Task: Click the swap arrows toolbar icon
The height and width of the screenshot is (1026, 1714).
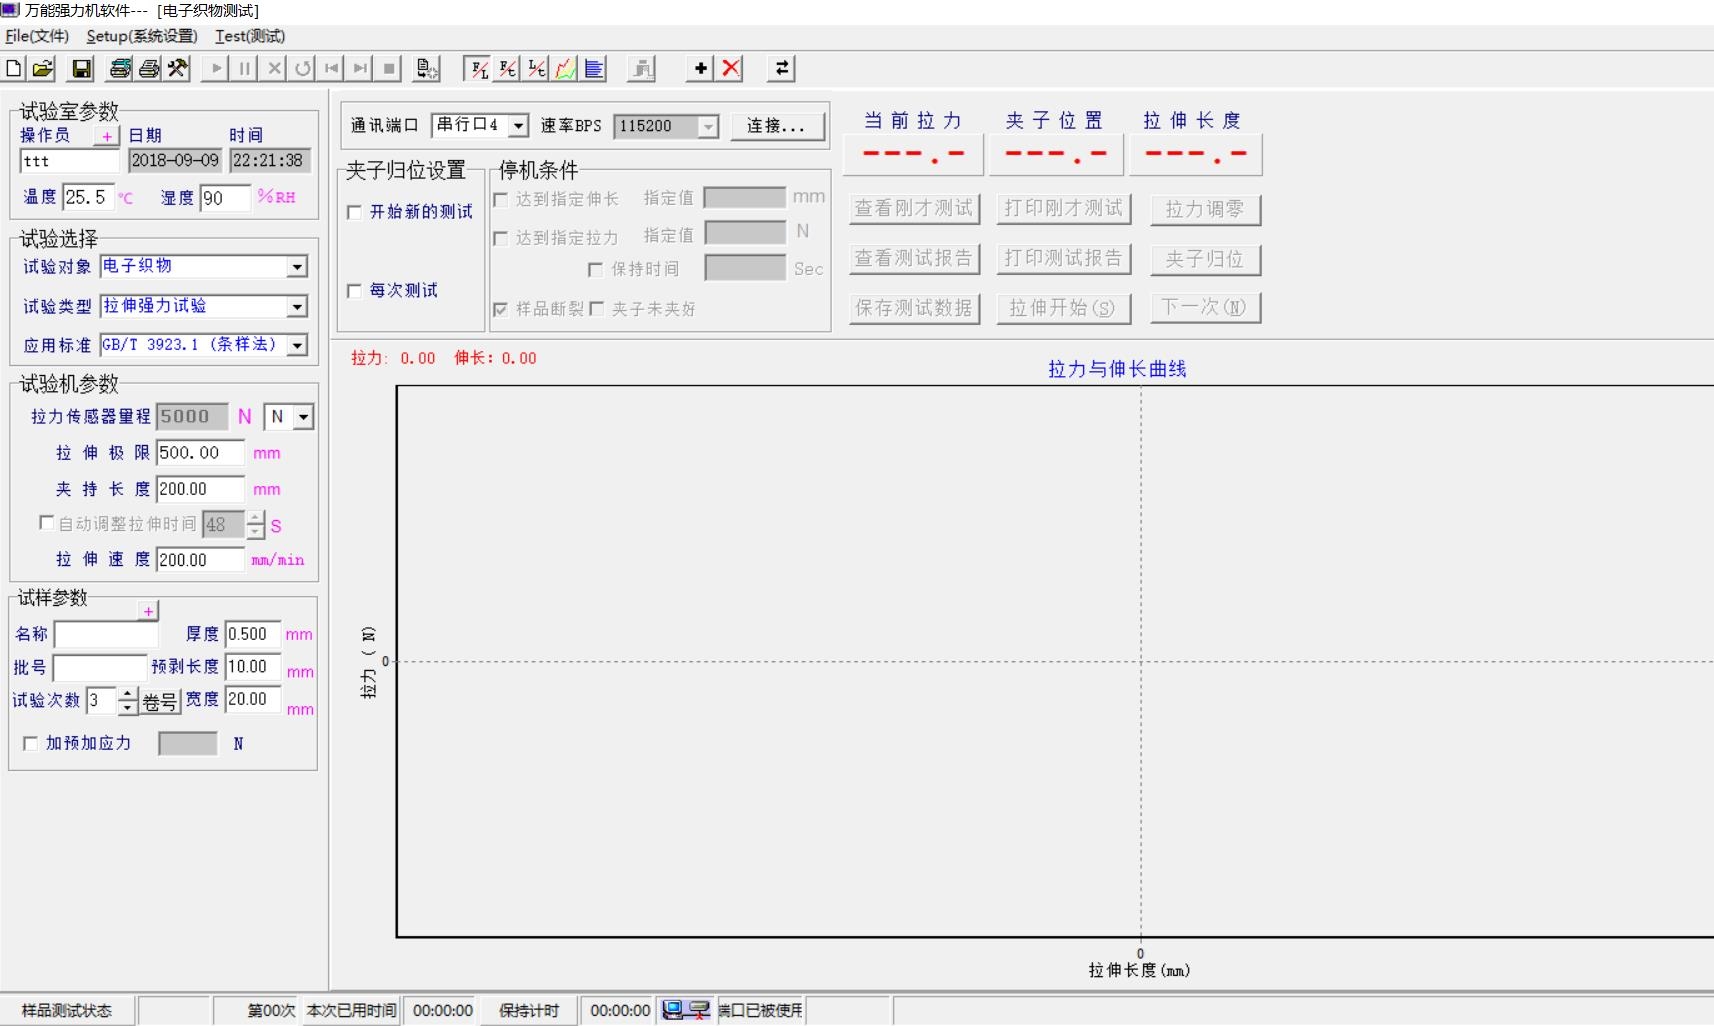Action: [782, 68]
